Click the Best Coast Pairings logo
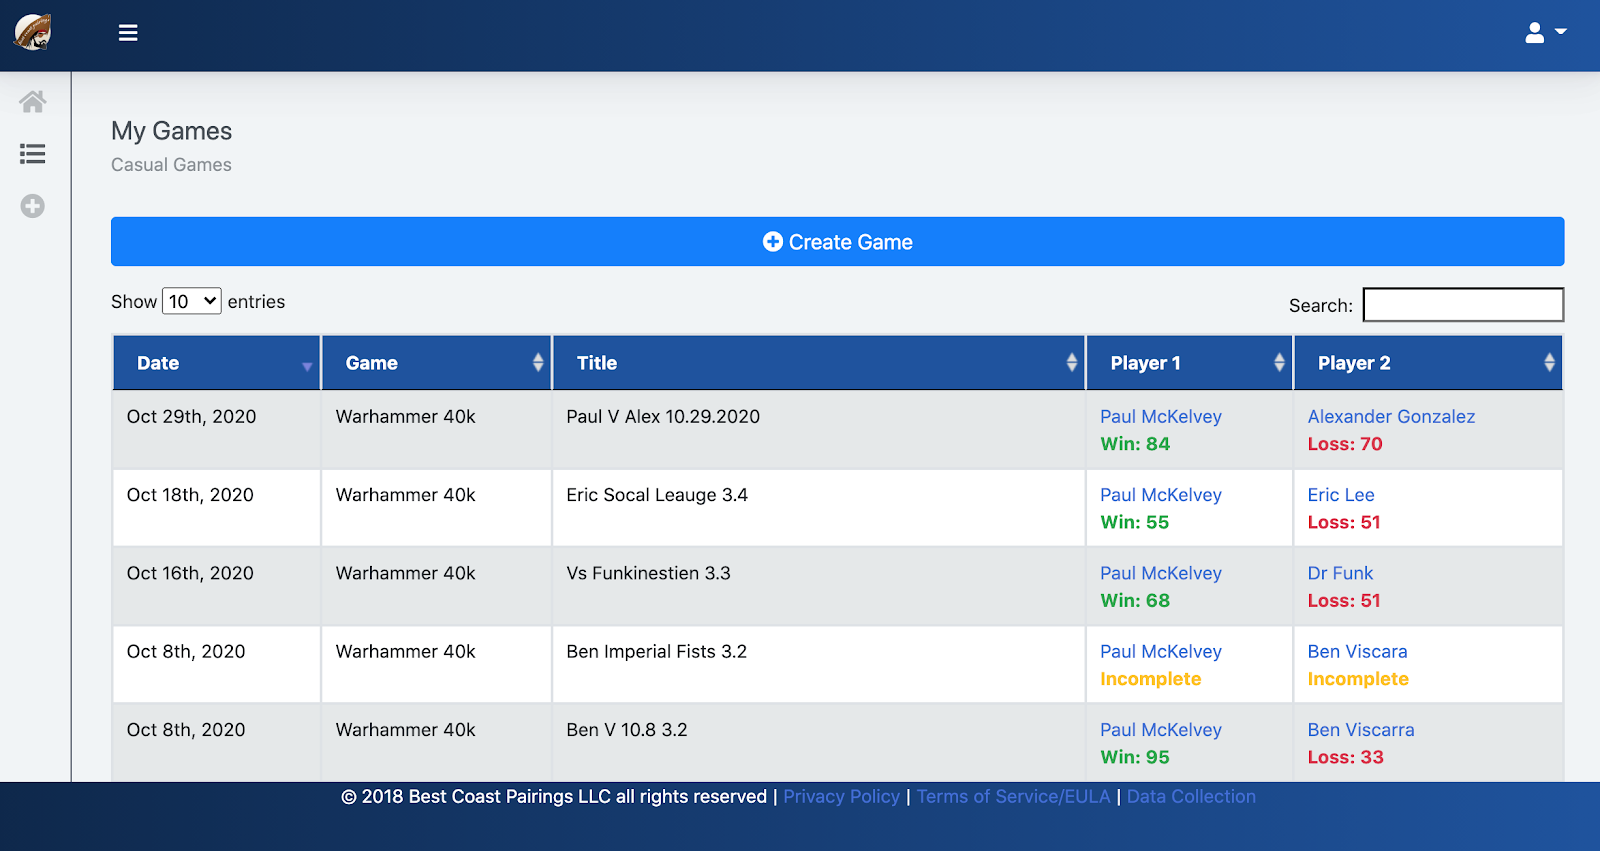The width and height of the screenshot is (1600, 851). coord(33,32)
